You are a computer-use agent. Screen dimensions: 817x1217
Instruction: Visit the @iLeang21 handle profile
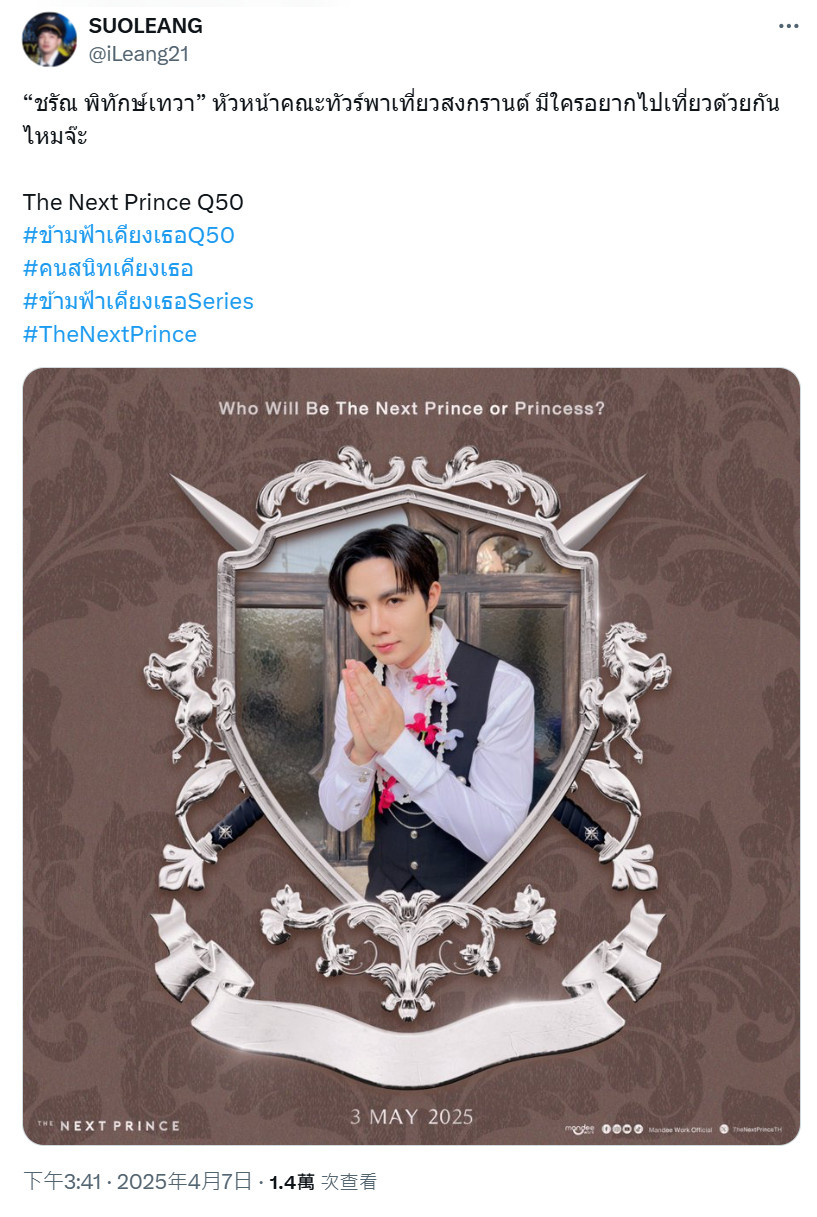(139, 54)
